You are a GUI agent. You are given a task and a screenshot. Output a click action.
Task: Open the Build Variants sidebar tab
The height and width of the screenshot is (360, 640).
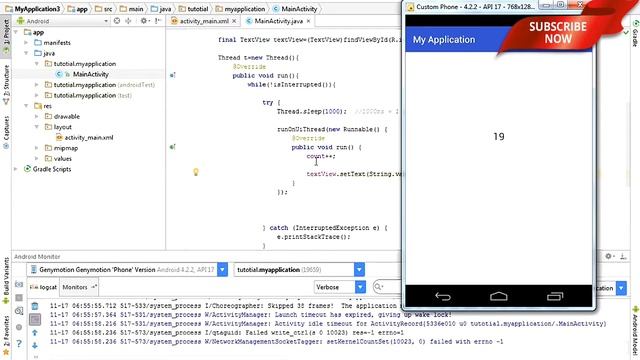point(6,281)
